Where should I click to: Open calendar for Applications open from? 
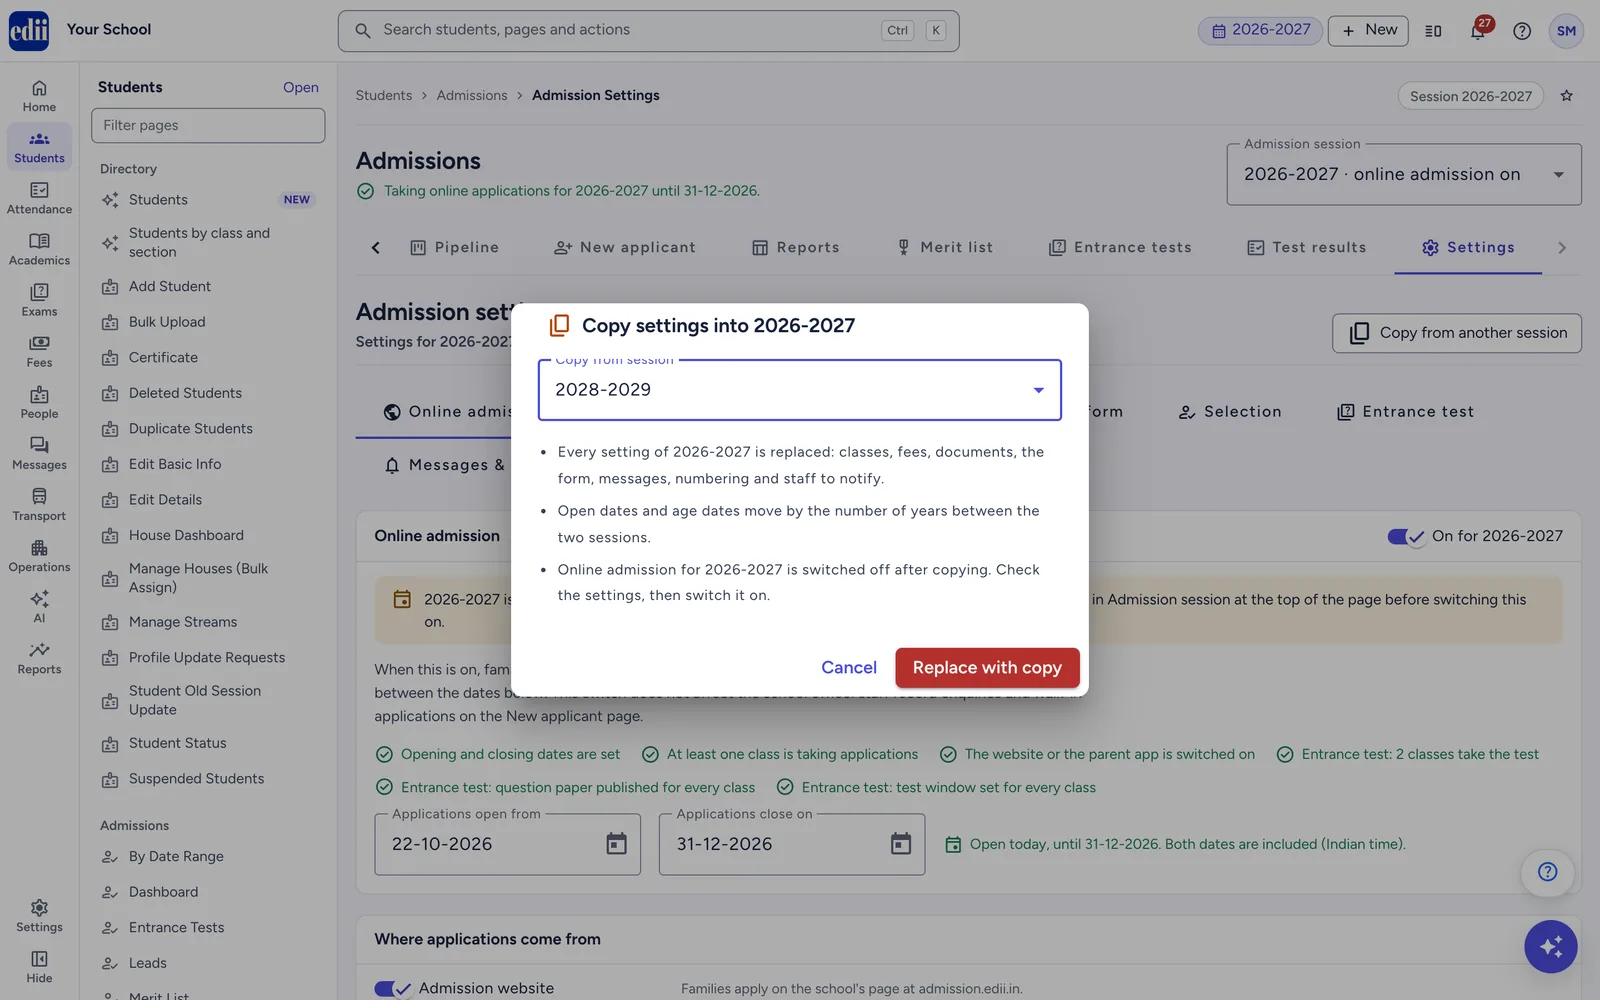pyautogui.click(x=617, y=844)
